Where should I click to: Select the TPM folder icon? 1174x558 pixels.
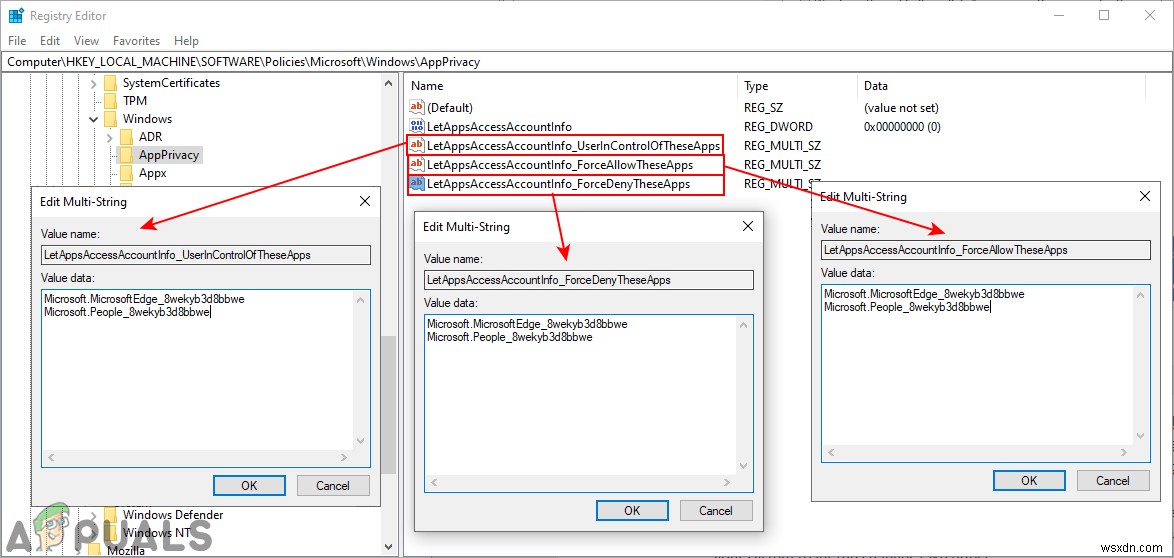point(111,101)
